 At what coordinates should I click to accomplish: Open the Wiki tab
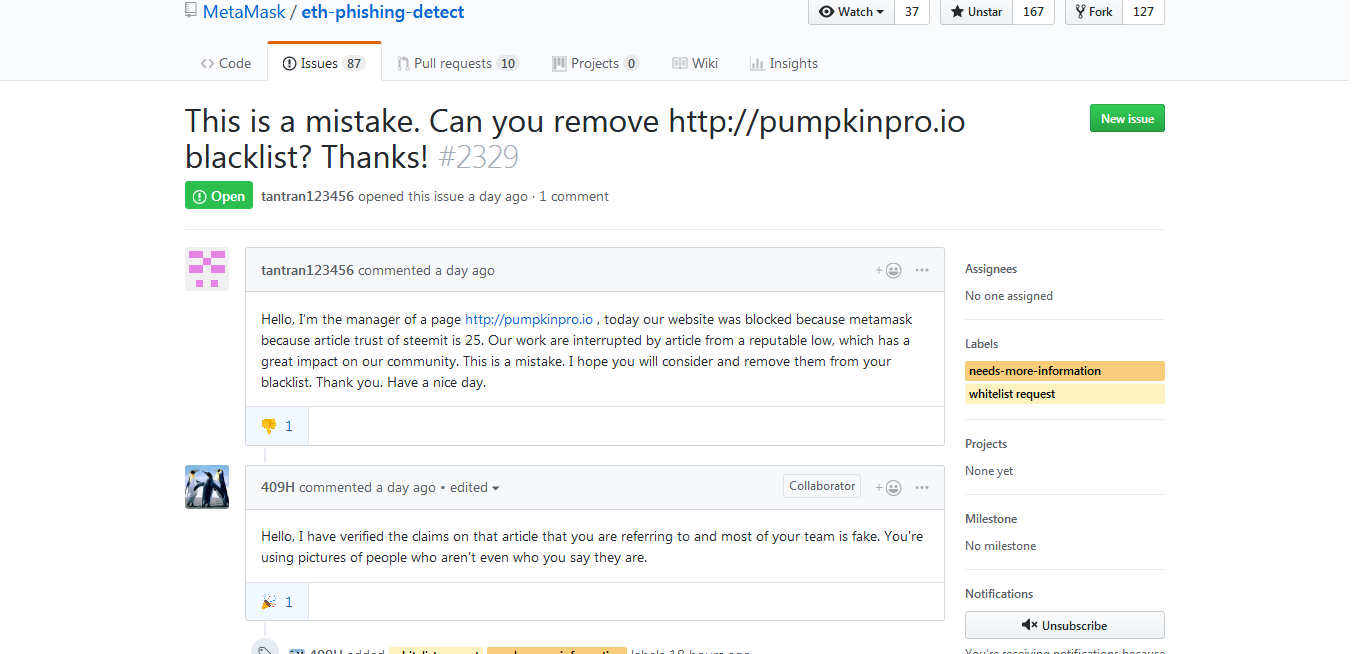pos(695,63)
